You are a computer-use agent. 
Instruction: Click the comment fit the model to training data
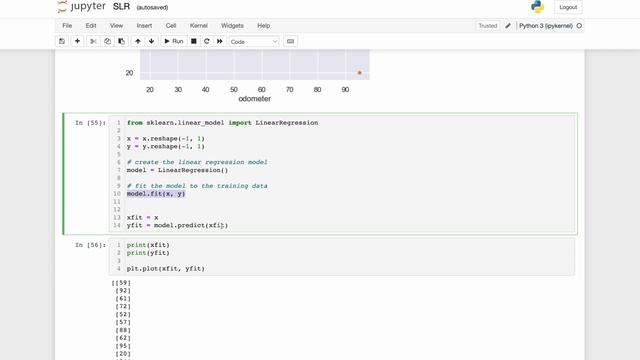coord(197,186)
